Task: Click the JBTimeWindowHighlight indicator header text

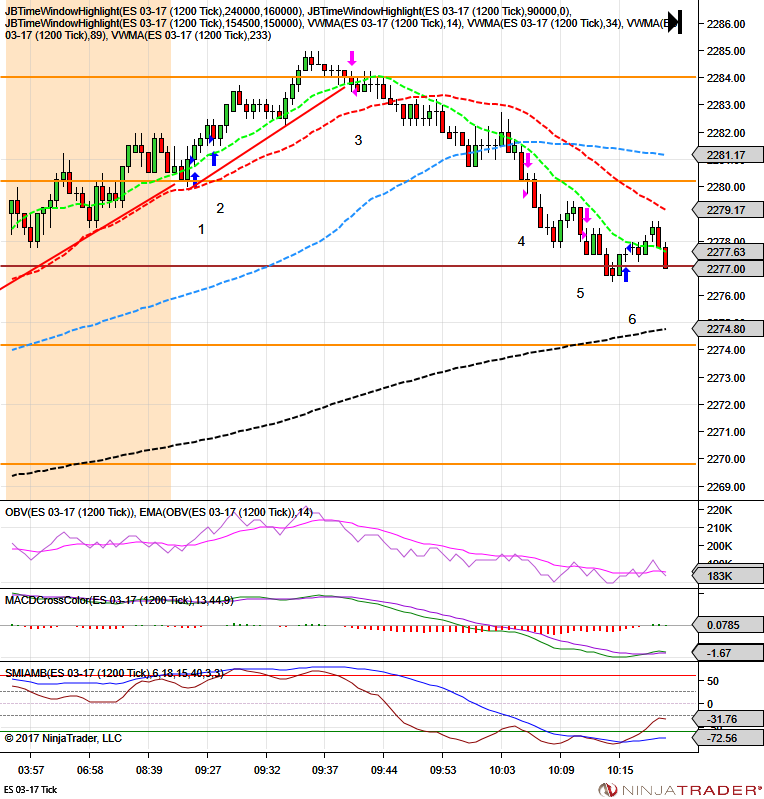Action: coord(341,23)
